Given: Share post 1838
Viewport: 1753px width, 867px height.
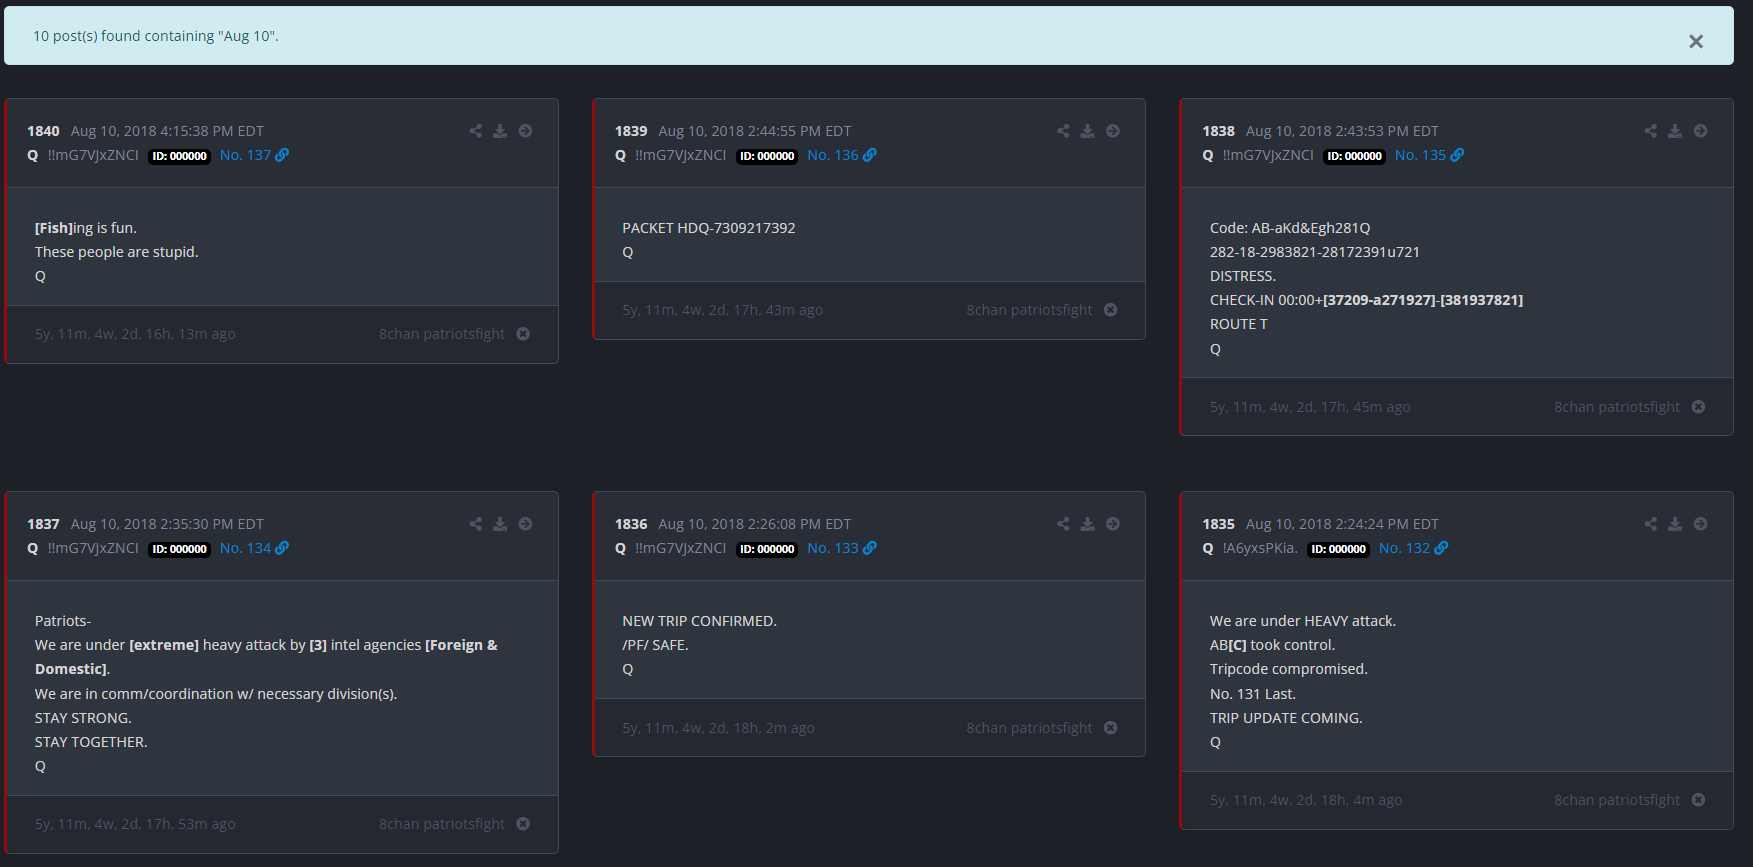Looking at the screenshot, I should click(x=1651, y=131).
